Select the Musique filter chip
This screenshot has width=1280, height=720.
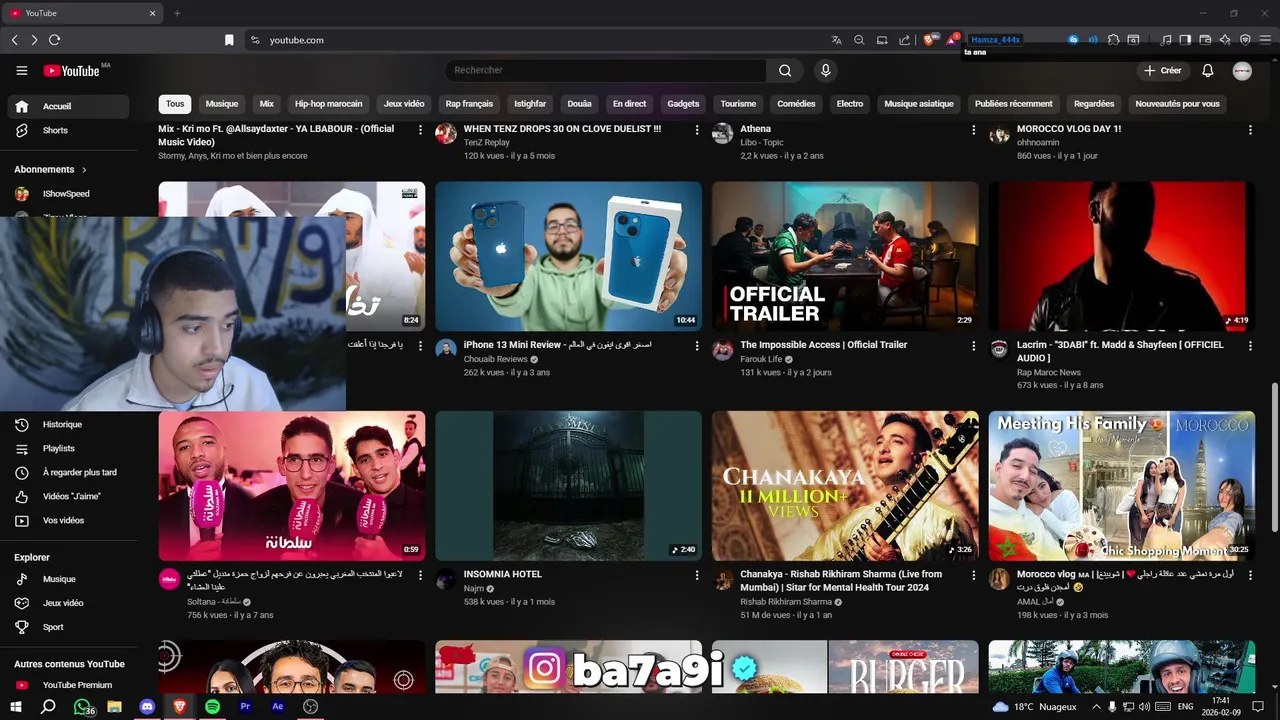[222, 104]
